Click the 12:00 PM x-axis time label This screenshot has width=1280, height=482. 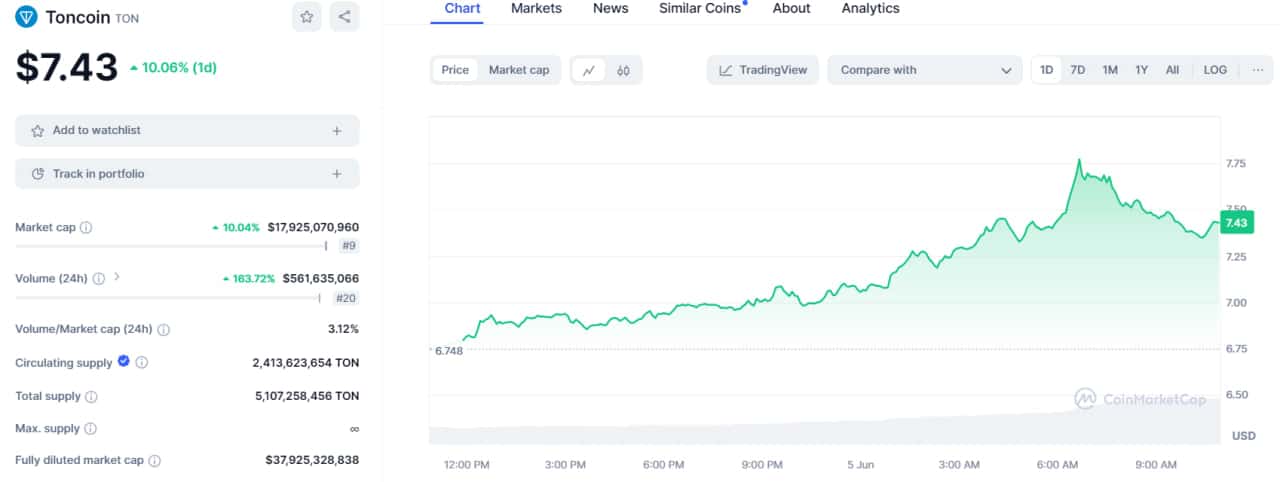(x=467, y=465)
